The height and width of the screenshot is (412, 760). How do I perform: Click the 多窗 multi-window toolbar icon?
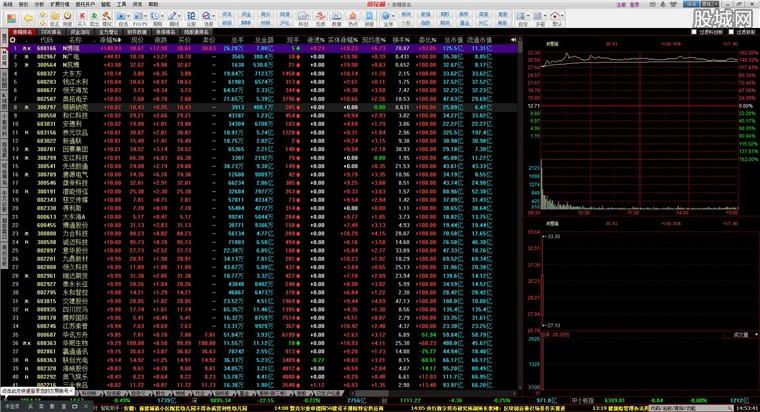[x=539, y=18]
